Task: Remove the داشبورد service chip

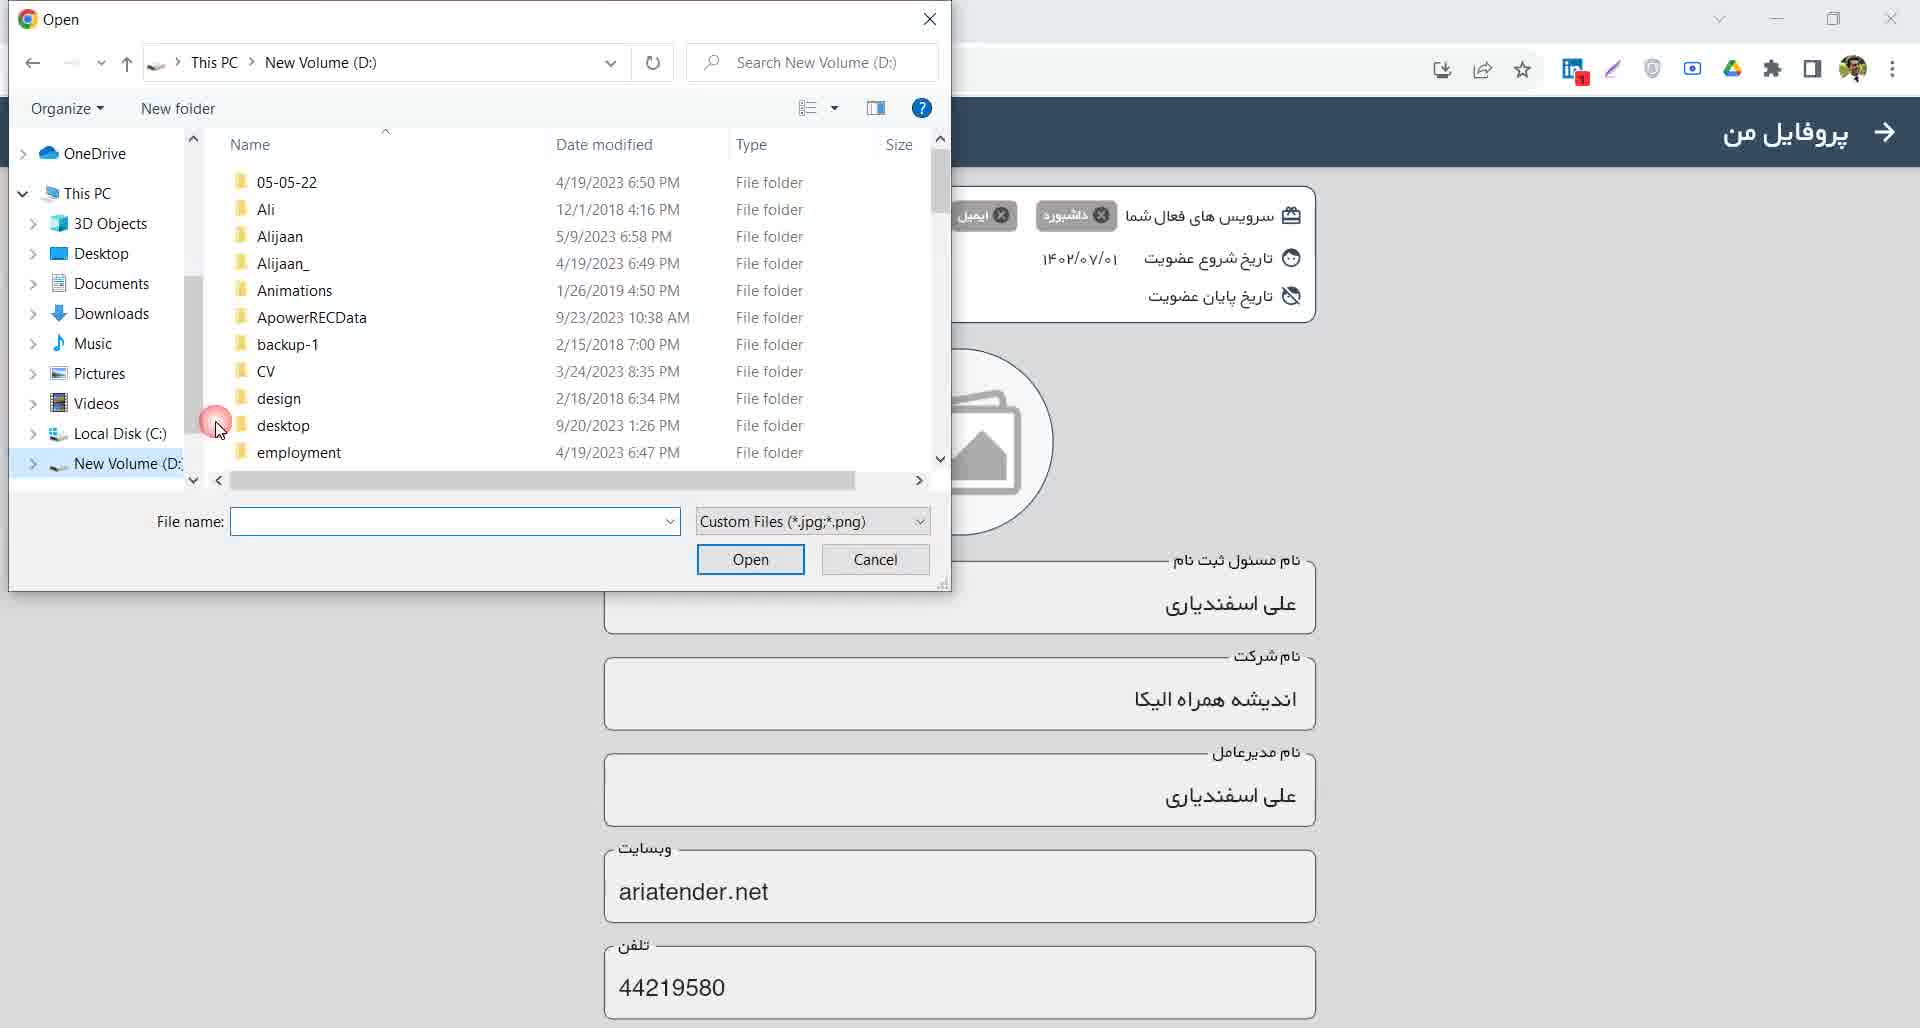Action: coord(1101,215)
